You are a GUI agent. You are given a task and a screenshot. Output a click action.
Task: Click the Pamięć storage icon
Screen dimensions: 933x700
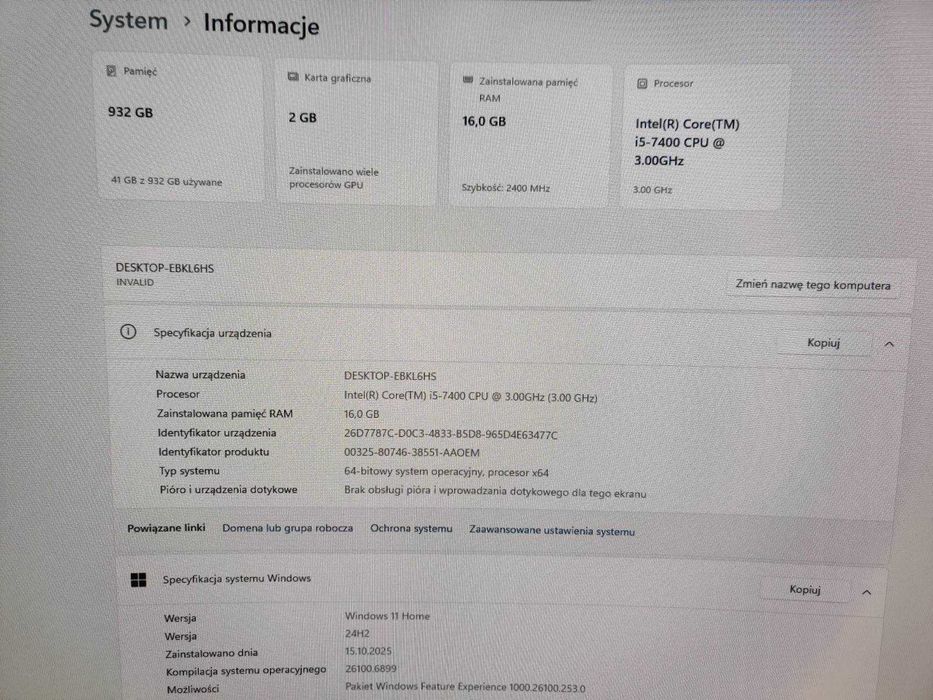click(111, 71)
